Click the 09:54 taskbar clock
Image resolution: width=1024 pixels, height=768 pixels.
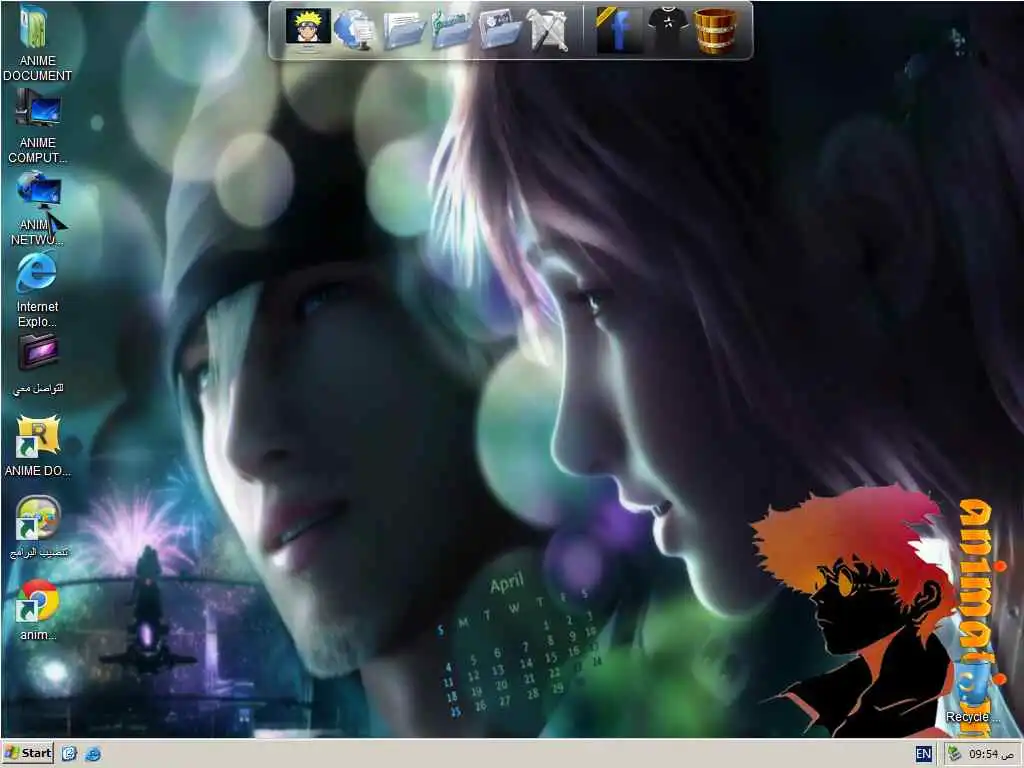pyautogui.click(x=991, y=754)
